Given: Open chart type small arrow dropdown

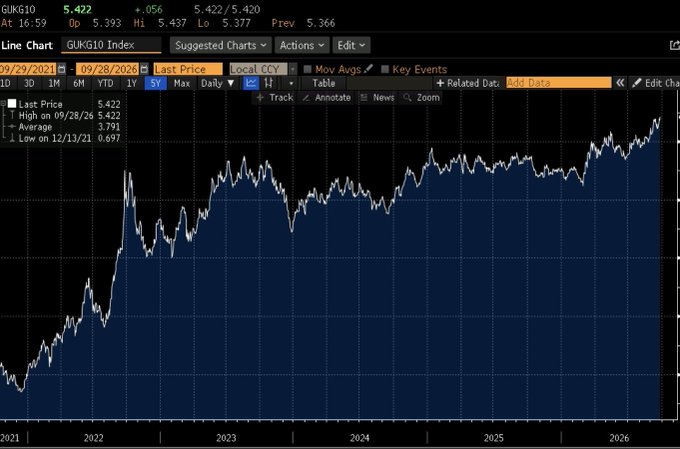Looking at the screenshot, I should [x=291, y=83].
